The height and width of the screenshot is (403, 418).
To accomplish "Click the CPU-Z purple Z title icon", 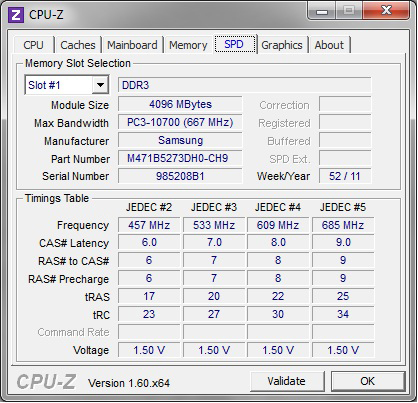I will click(16, 15).
